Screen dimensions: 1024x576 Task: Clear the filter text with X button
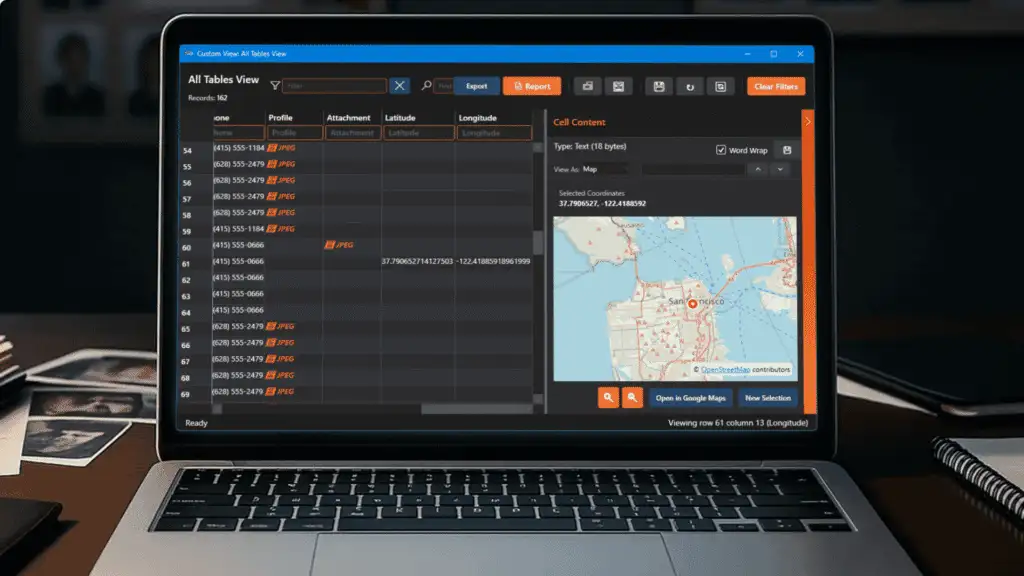(400, 87)
